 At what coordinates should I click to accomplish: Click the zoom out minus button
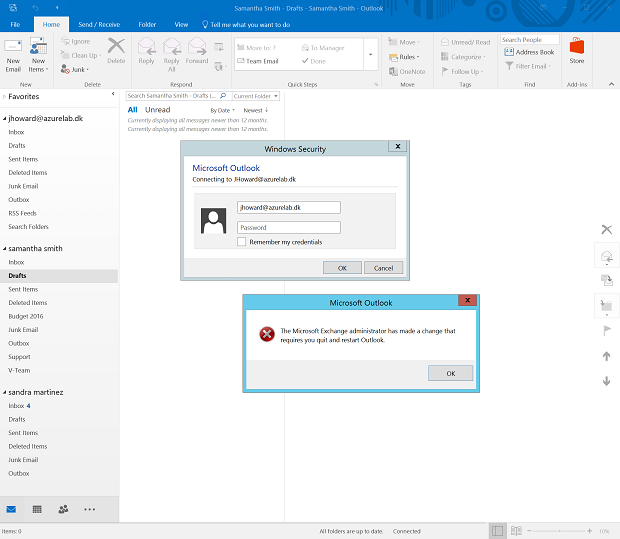(529, 531)
